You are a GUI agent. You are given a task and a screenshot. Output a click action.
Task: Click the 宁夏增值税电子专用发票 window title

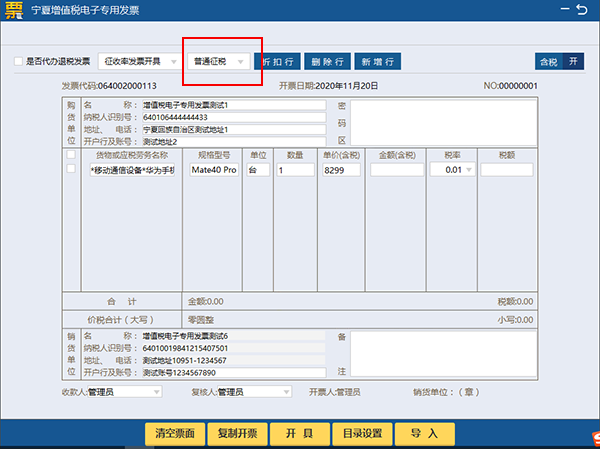coord(85,10)
